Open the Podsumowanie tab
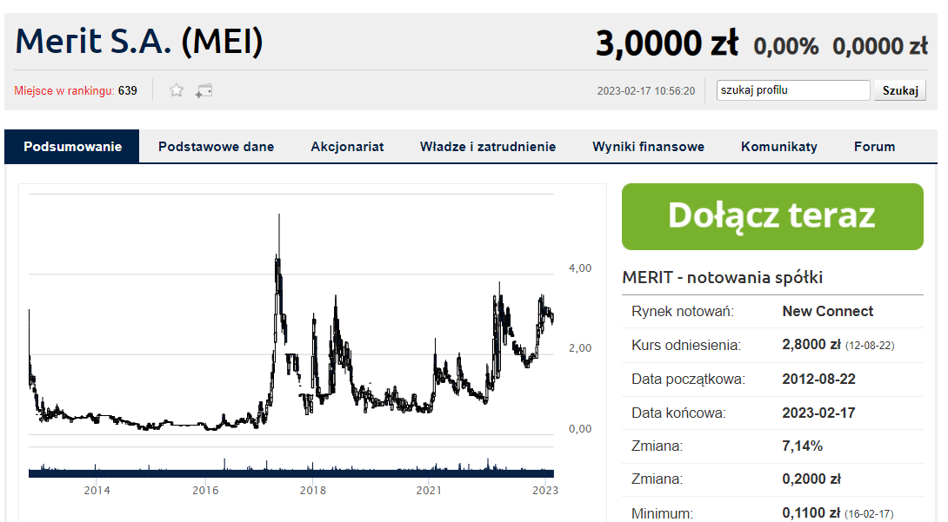Viewport: 948px width, 522px height. coord(72,146)
